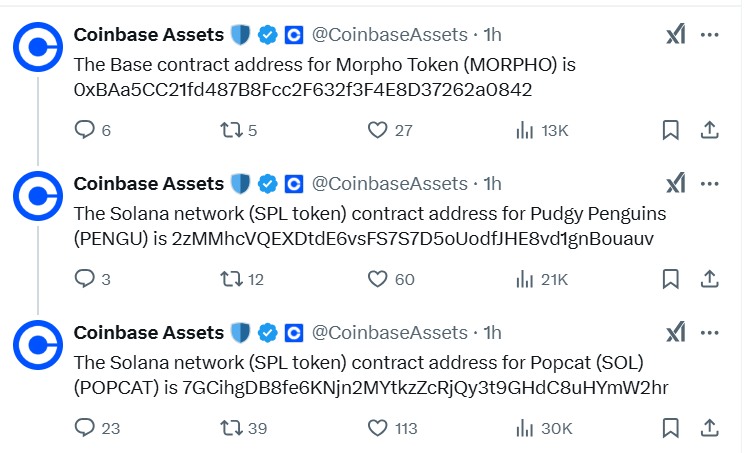View analytics for the 13K views tweet

(x=525, y=130)
